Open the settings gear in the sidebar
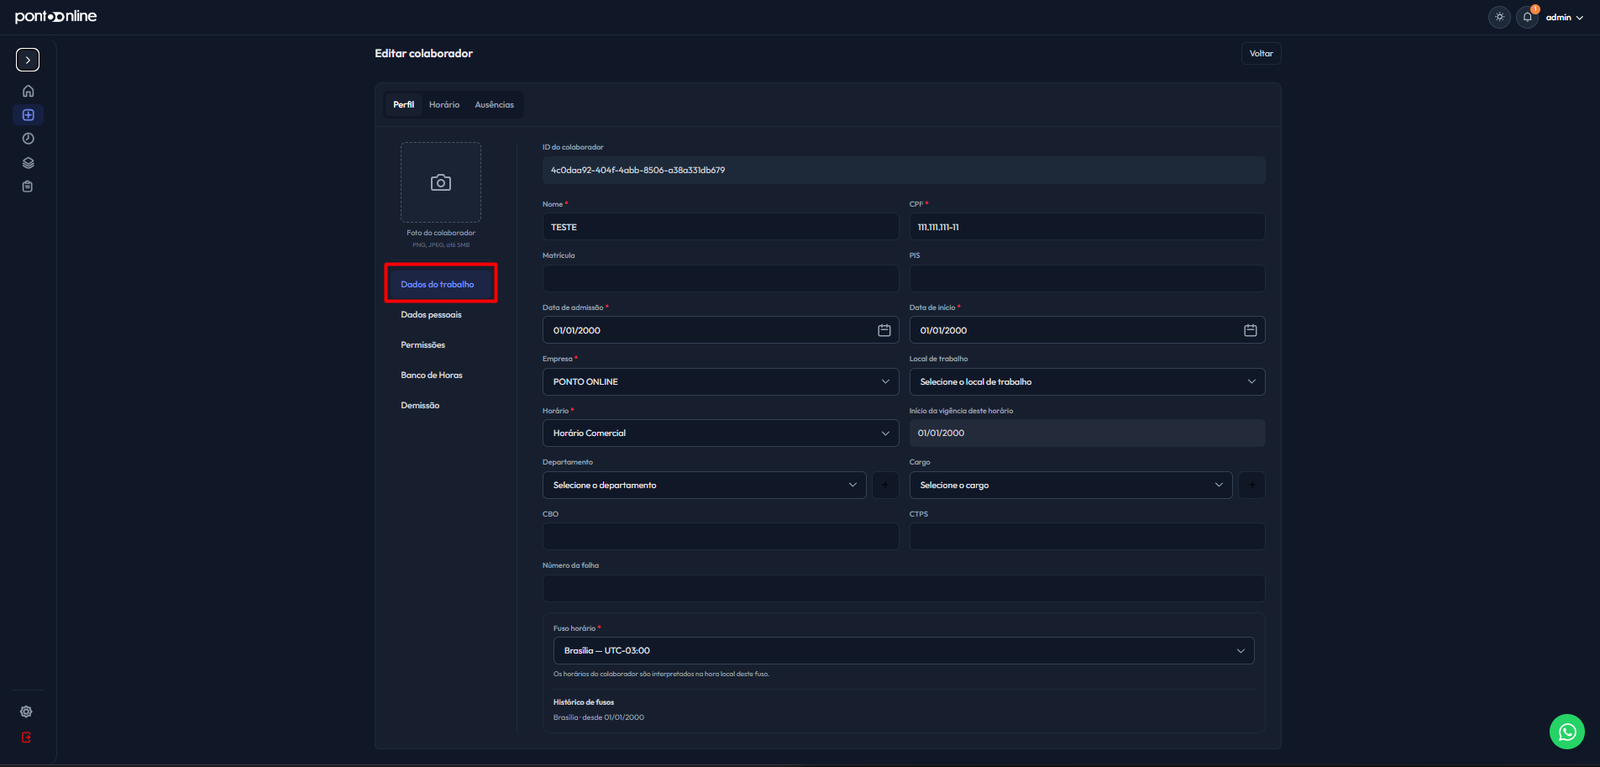1600x767 pixels. 26,712
